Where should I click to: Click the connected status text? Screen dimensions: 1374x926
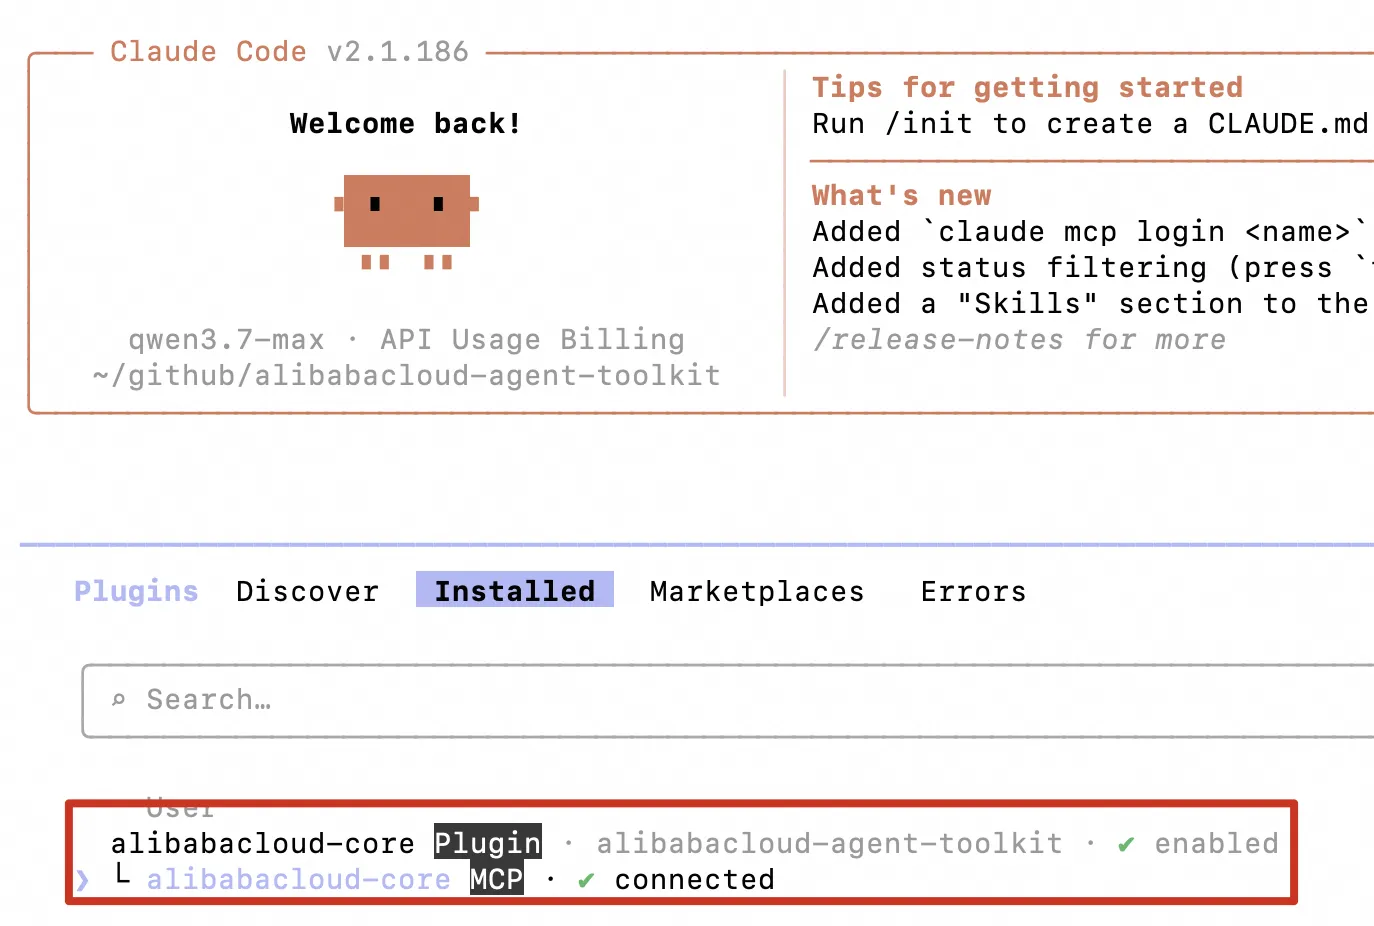point(695,880)
